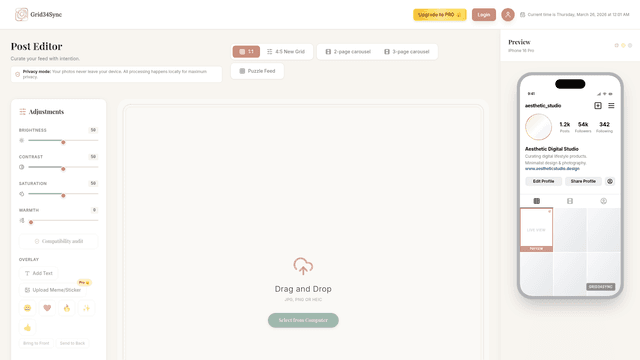Click the 1.2k Posts stat
Viewport: 640px width, 360px height.
[x=564, y=127]
